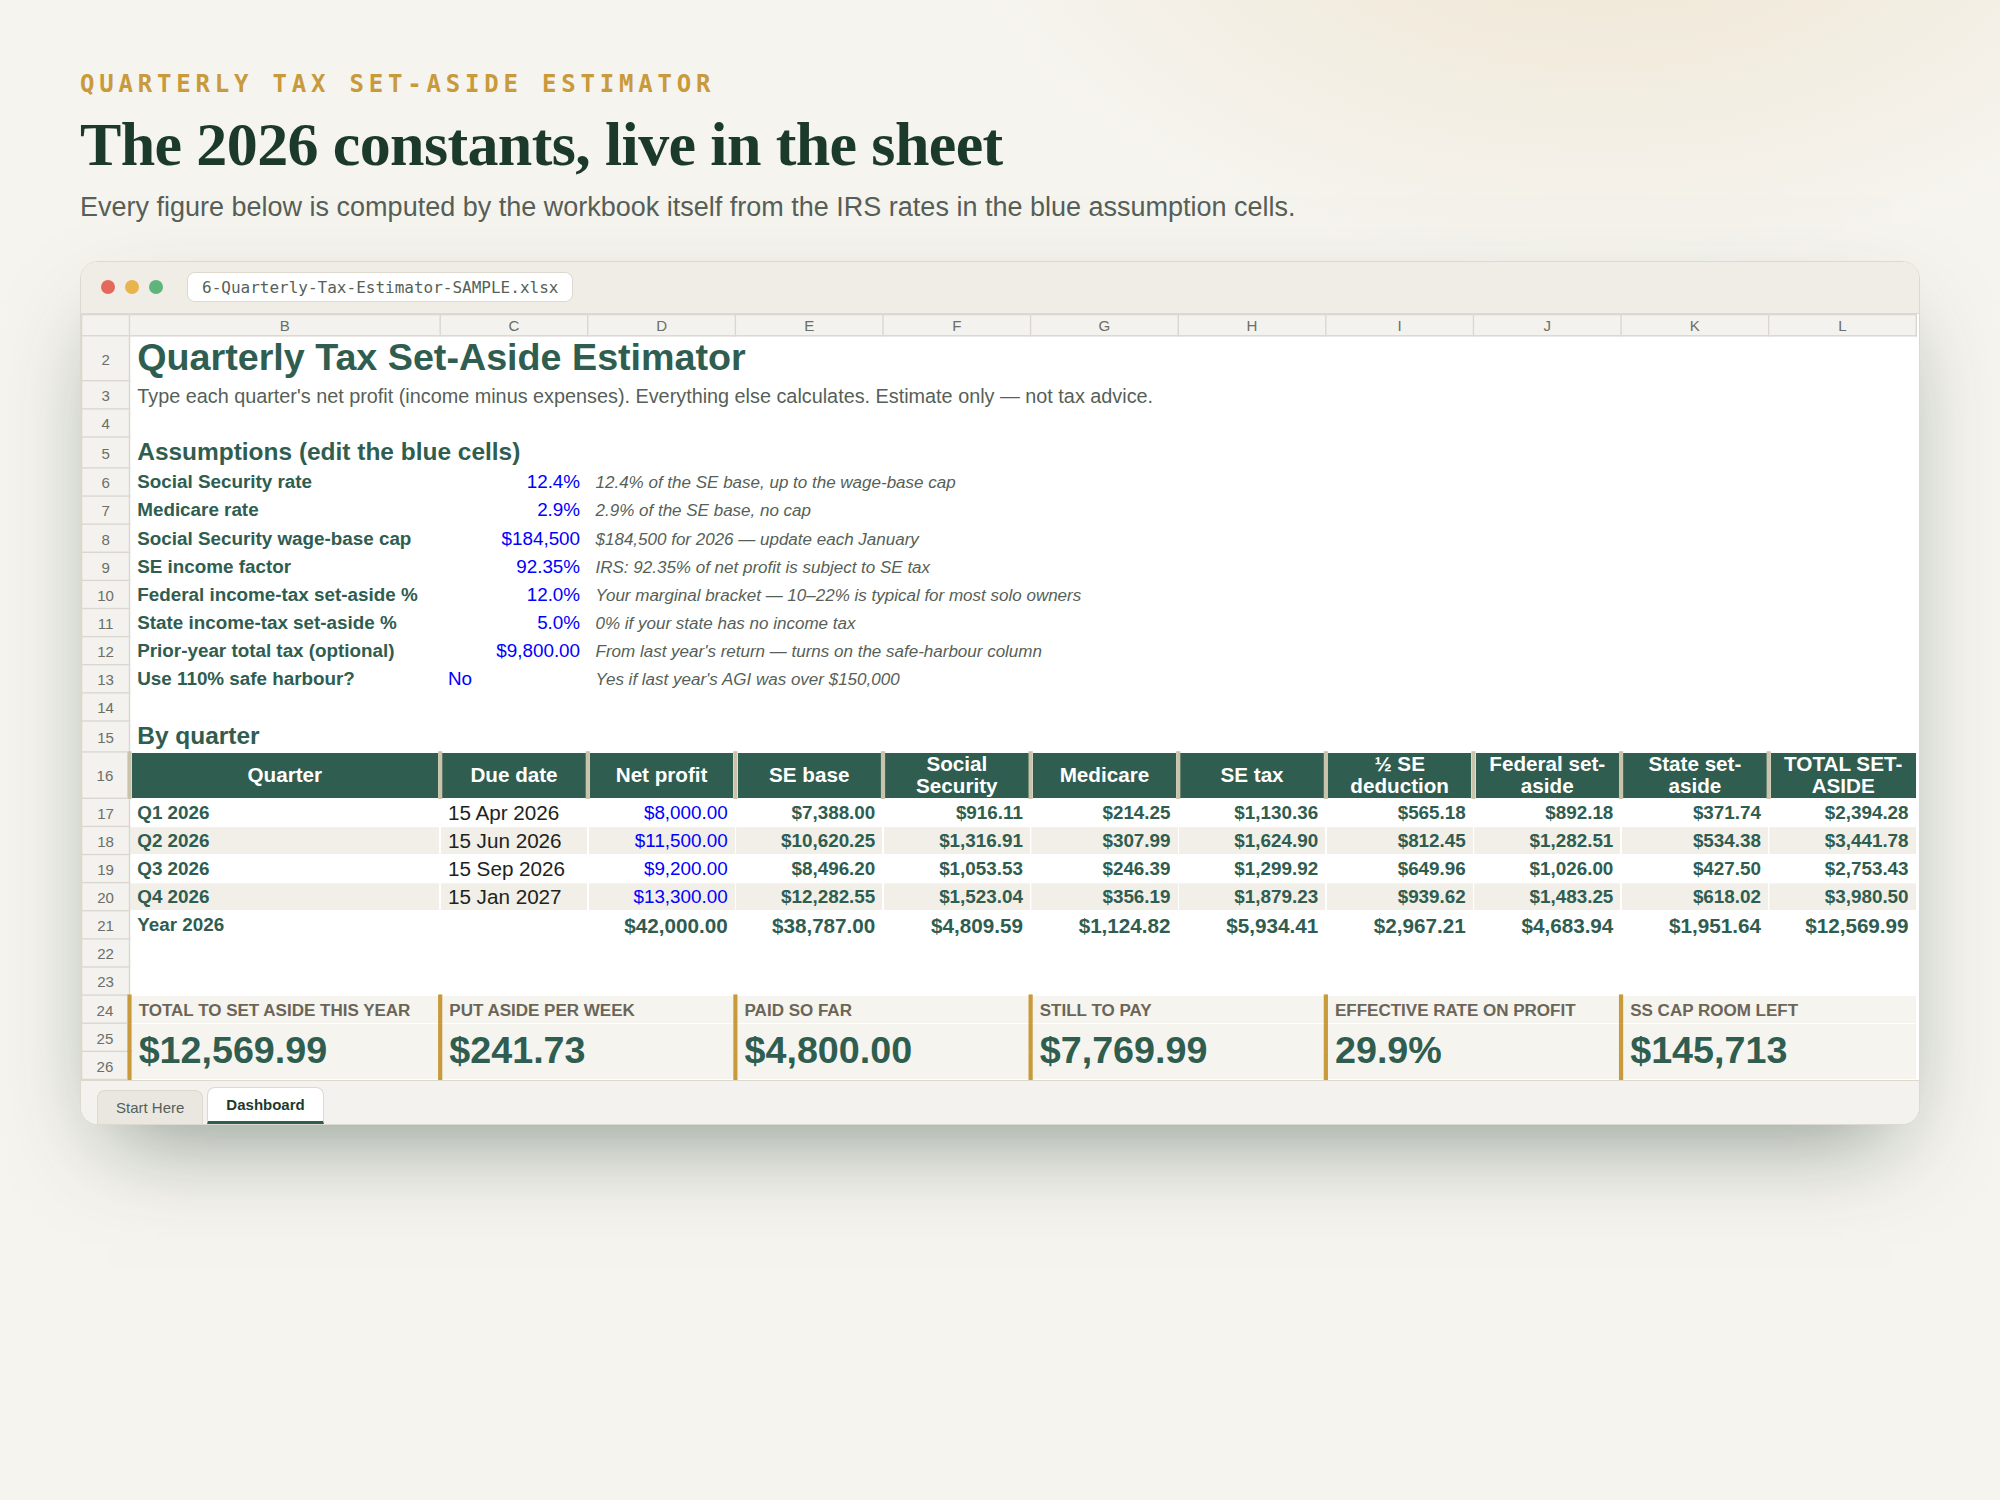Select the safe harbour 'No' cell
2000x1500 pixels.
pos(514,679)
